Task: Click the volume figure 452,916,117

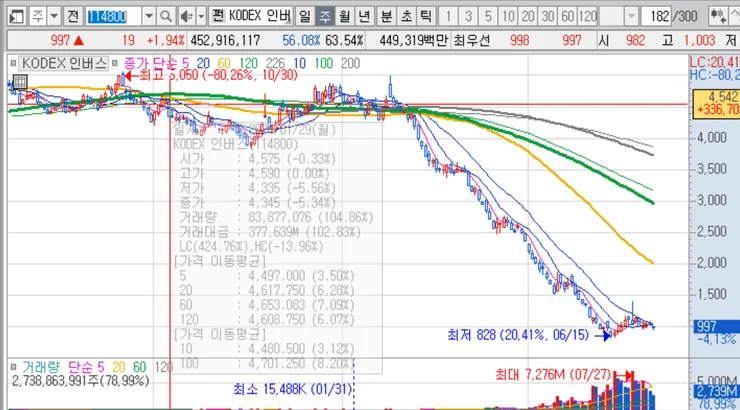Action: pyautogui.click(x=225, y=41)
